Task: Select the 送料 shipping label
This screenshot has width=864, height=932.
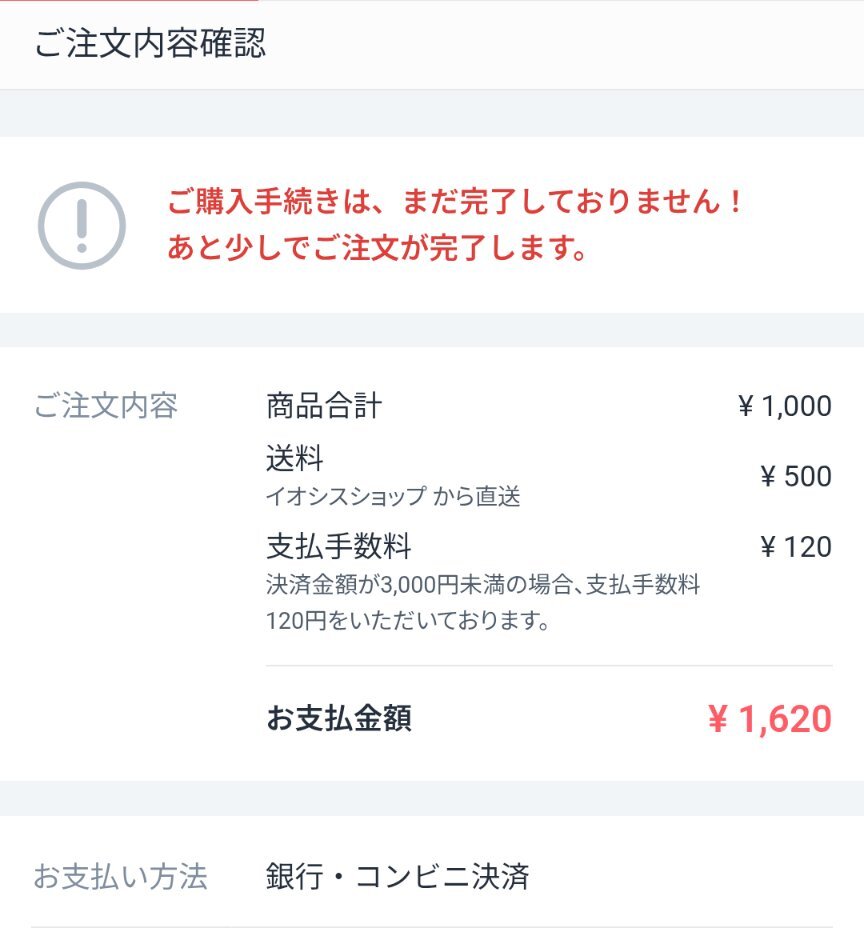Action: pos(295,458)
